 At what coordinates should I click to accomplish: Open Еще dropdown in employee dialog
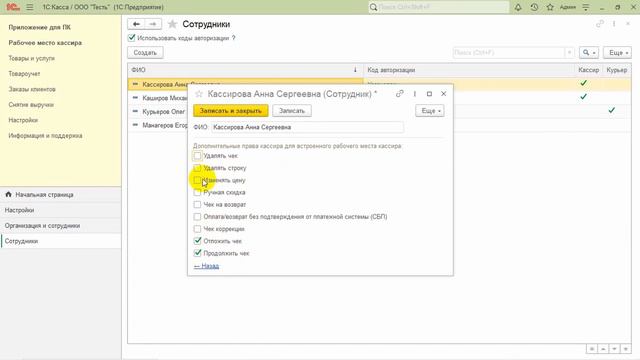pos(430,111)
